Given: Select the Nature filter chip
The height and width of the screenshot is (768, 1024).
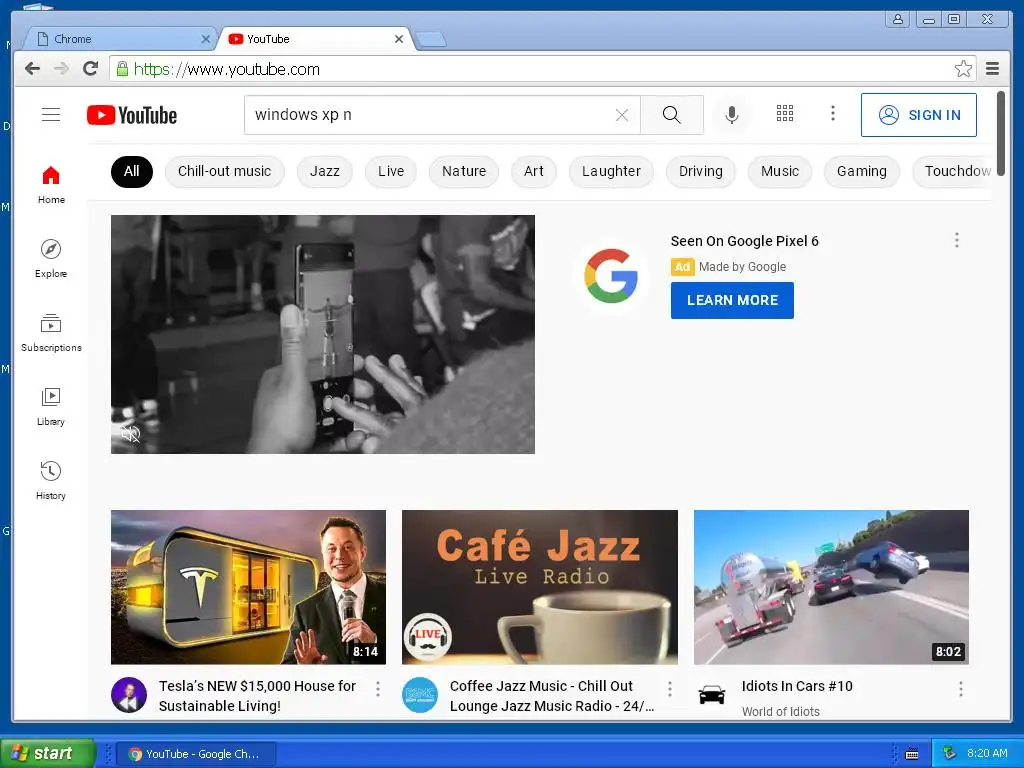Looking at the screenshot, I should 464,172.
